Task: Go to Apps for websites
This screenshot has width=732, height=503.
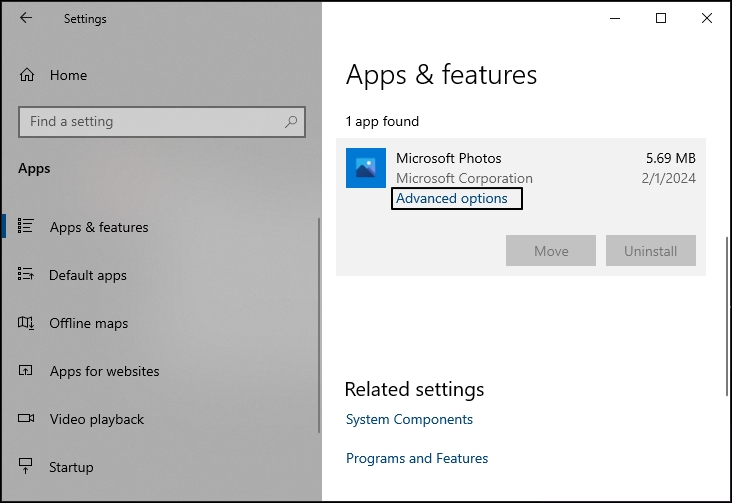Action: [x=105, y=371]
